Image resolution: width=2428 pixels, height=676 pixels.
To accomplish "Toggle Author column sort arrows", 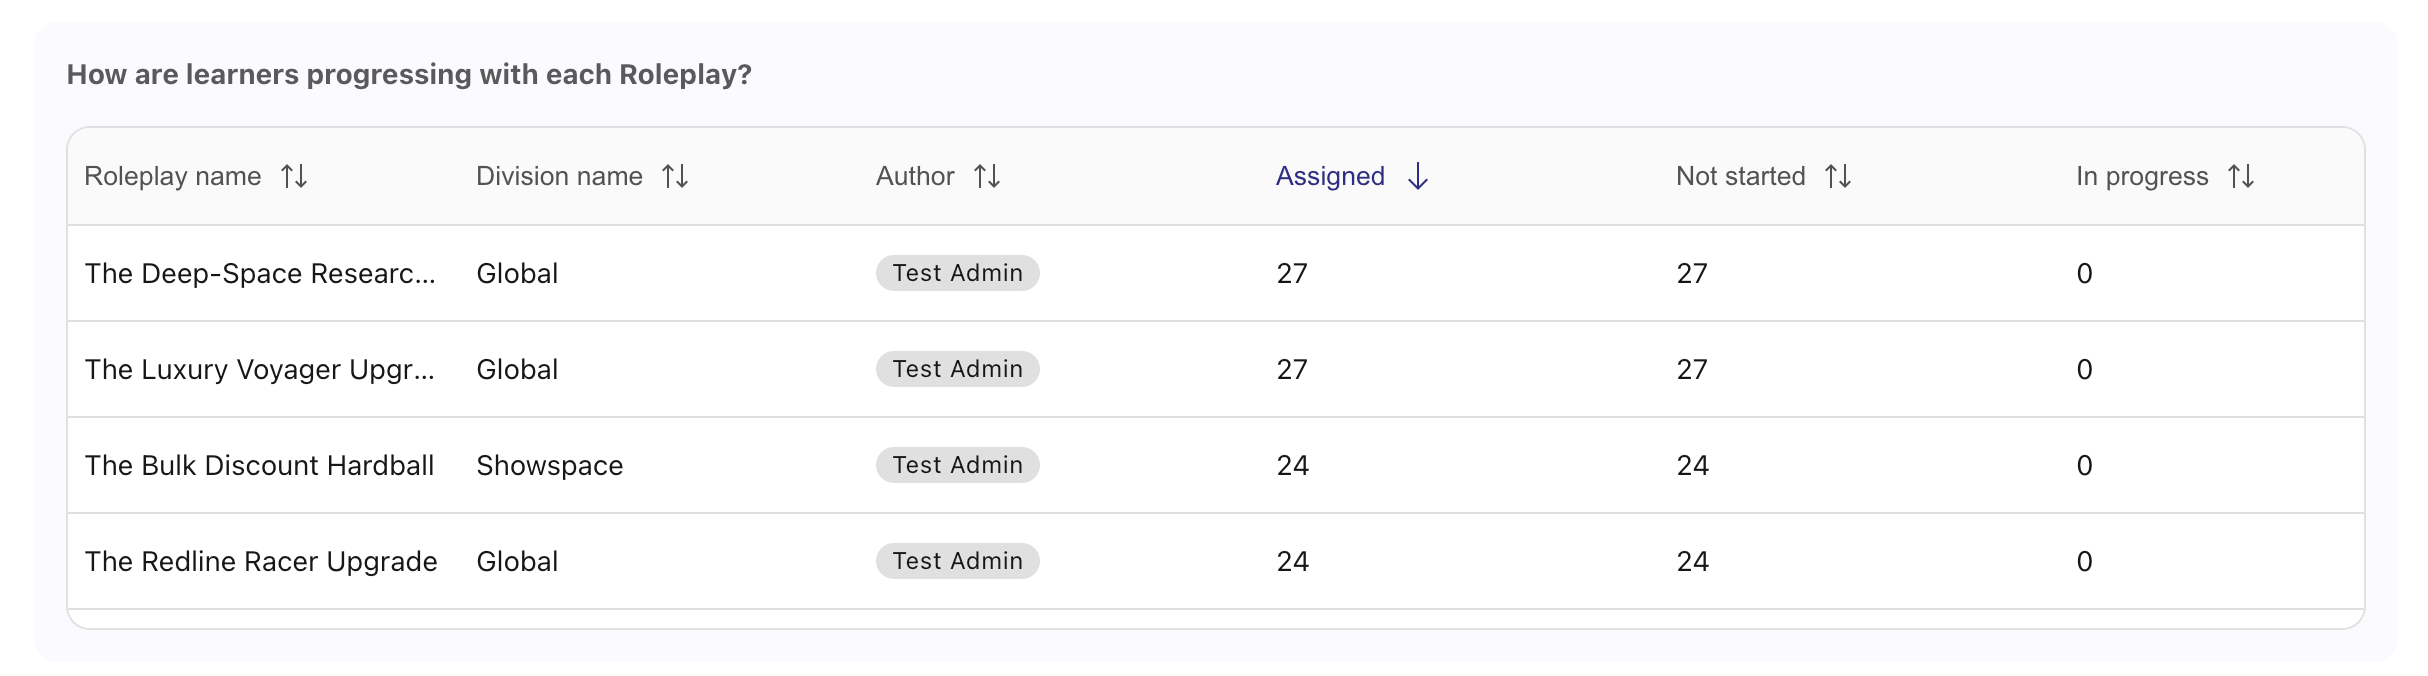I will click(x=987, y=176).
